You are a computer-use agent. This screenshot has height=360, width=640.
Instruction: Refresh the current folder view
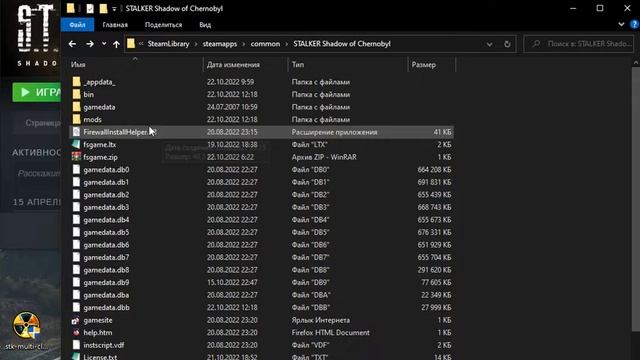[x=507, y=44]
